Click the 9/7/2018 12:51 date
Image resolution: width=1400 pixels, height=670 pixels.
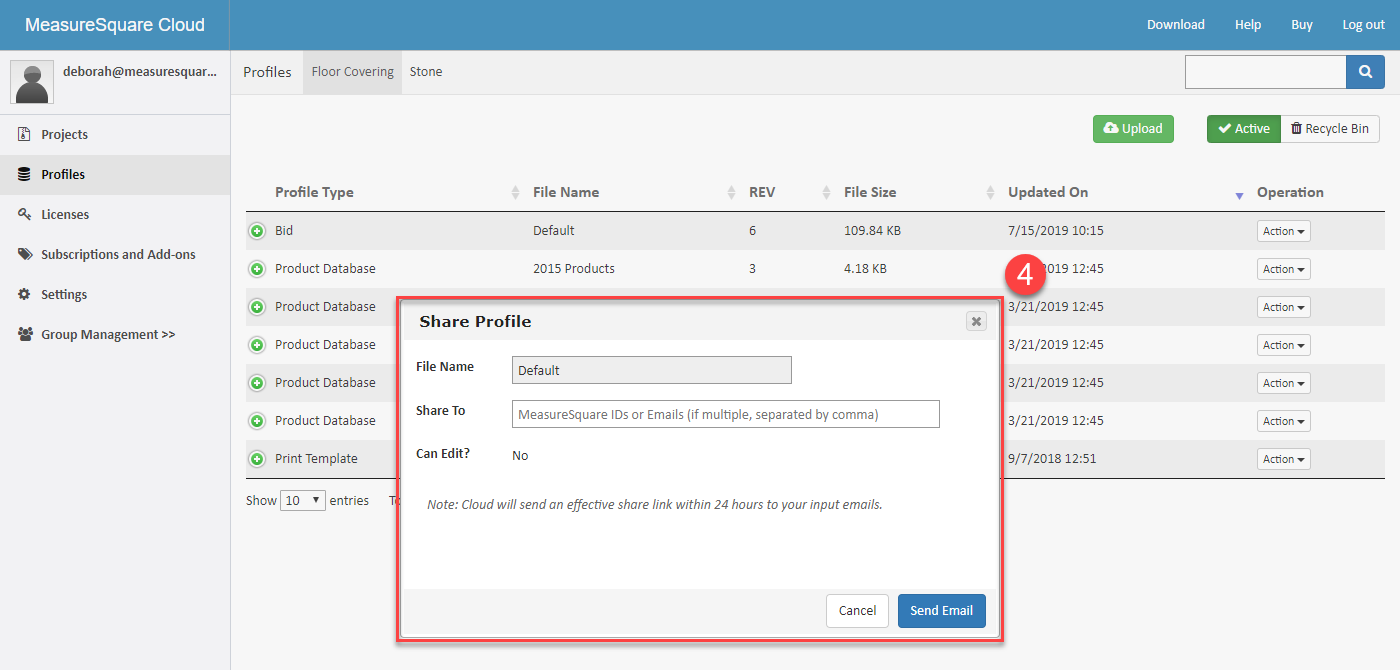pyautogui.click(x=1052, y=459)
